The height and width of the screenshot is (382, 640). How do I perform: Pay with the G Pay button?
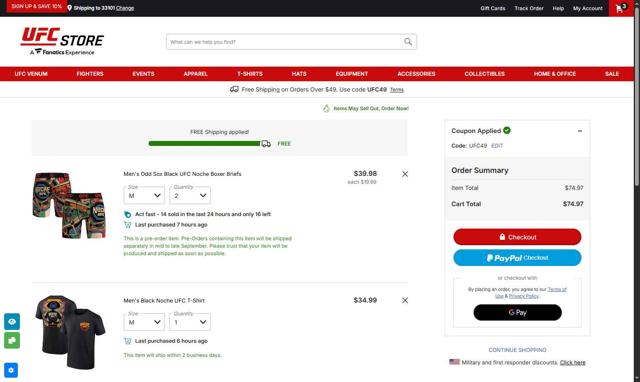pyautogui.click(x=517, y=313)
